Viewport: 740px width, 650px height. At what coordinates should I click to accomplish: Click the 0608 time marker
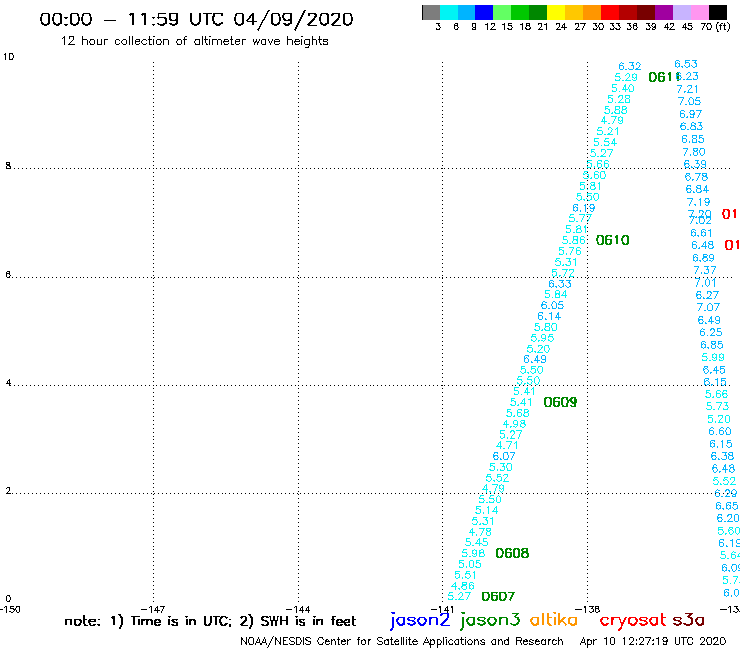point(512,553)
